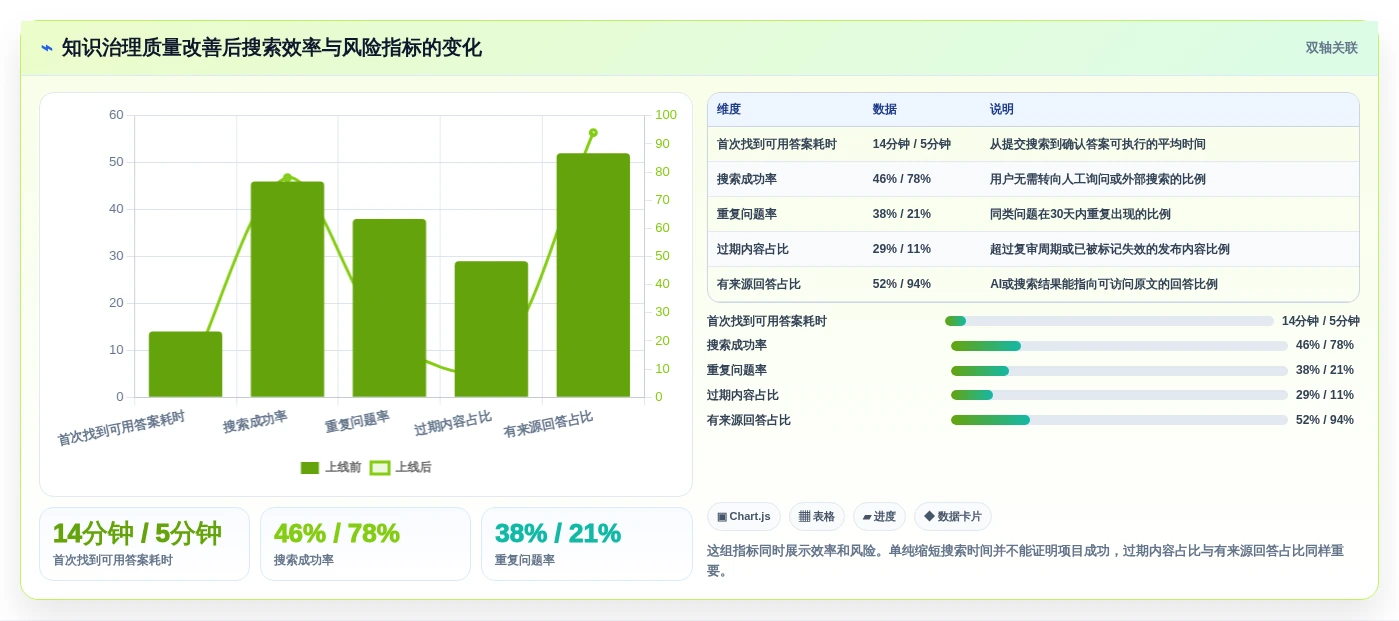Click the description 超过复审周期或已被标记失效的发布内容比例
1399x621 pixels.
click(1110, 249)
